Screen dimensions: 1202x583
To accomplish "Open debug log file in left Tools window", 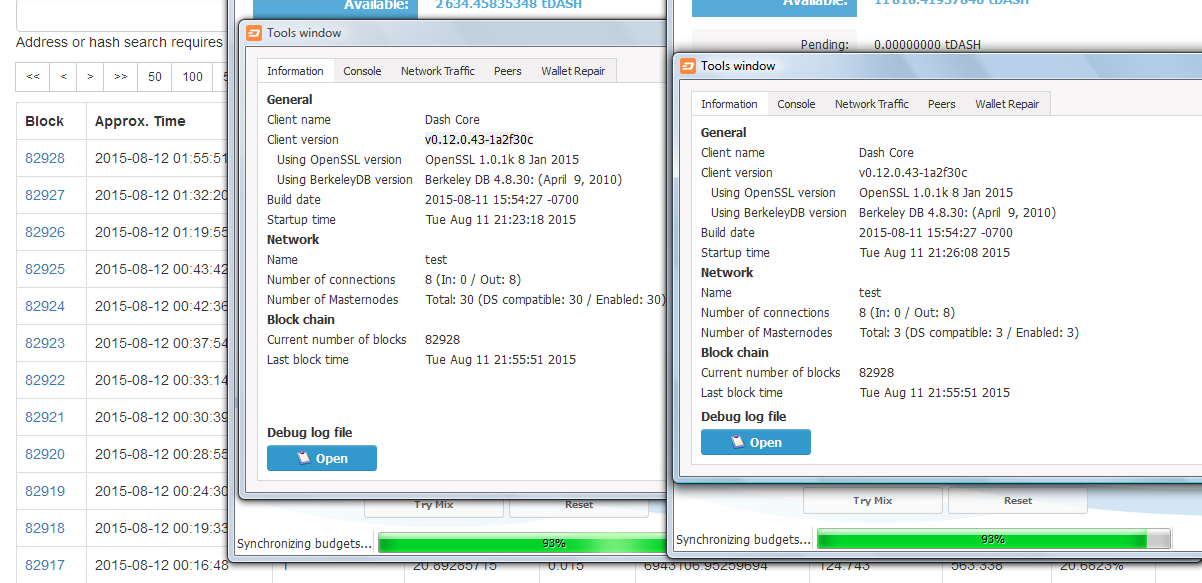I will pos(322,458).
